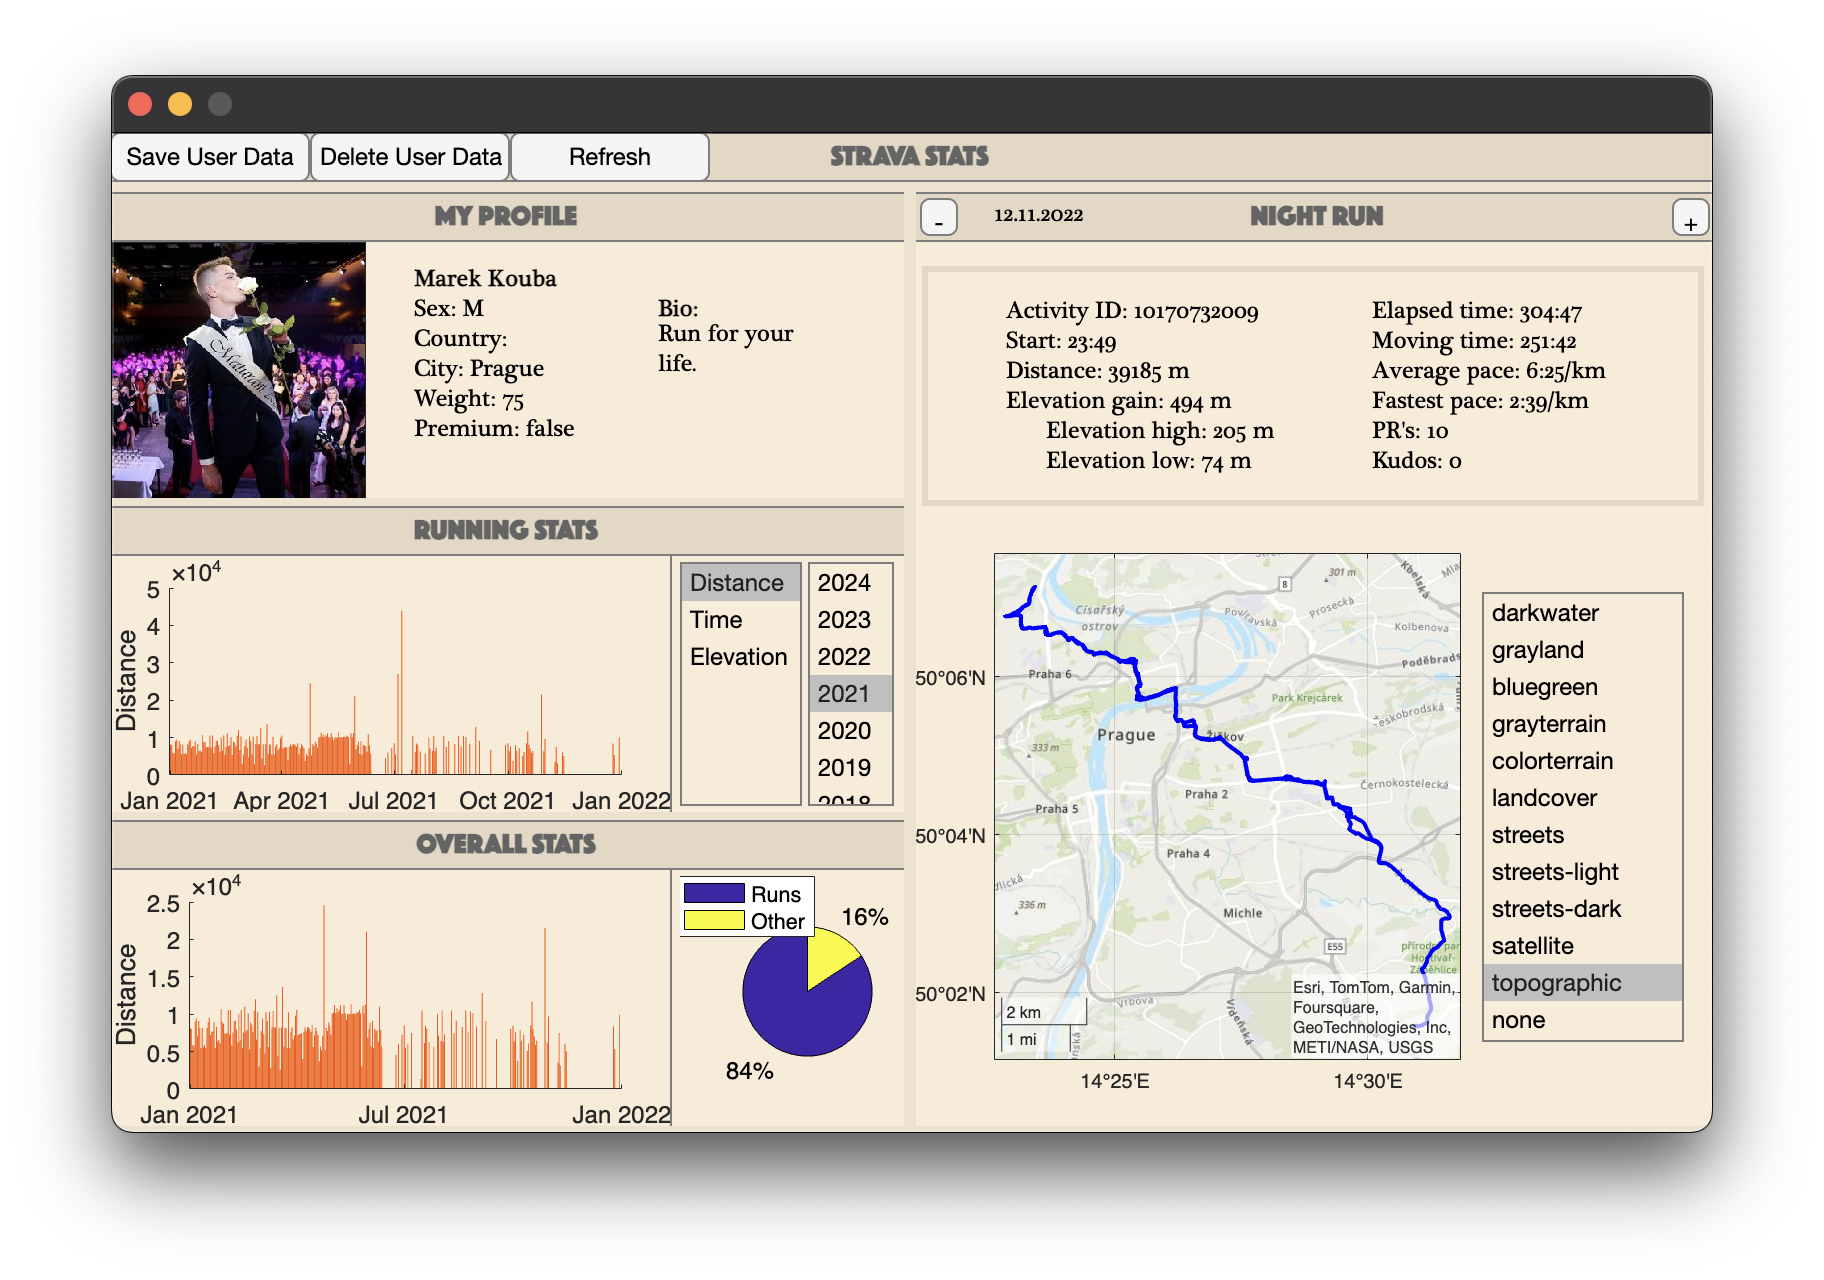Screen dimensions: 1824x1280
Task: Choose none in the basemap list
Action: coord(1518,1020)
